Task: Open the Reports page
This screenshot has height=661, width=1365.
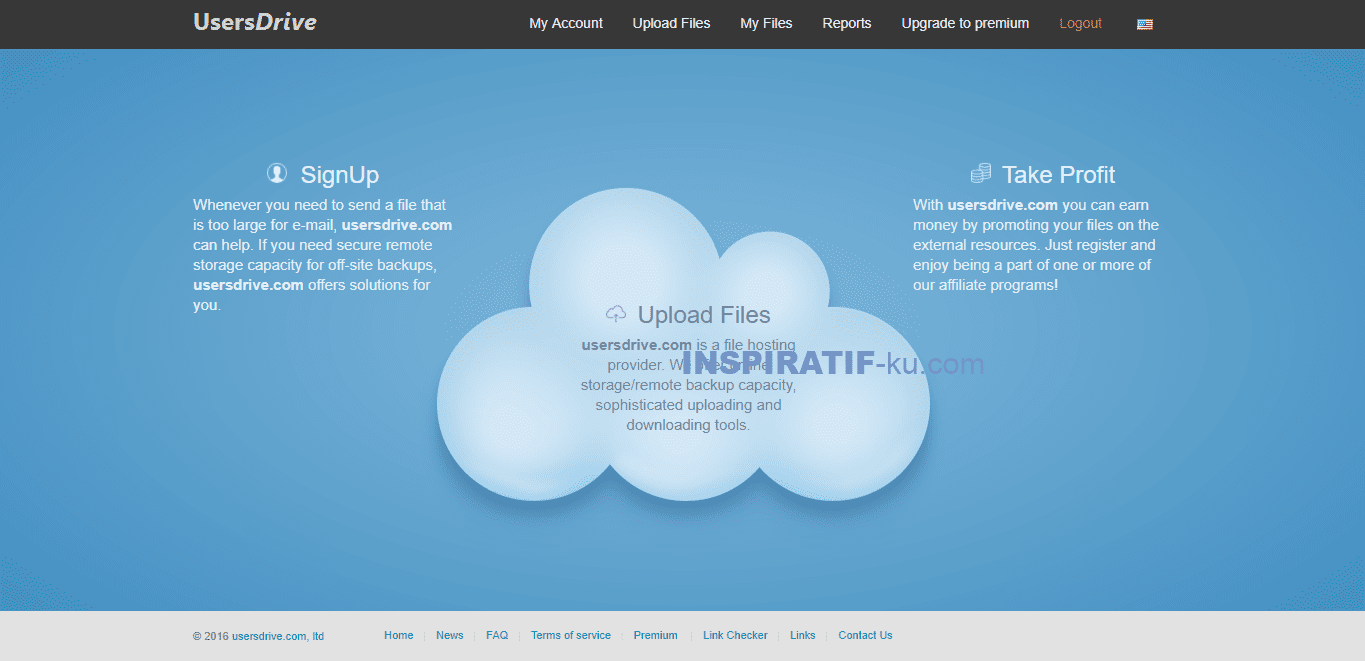Action: click(x=846, y=23)
